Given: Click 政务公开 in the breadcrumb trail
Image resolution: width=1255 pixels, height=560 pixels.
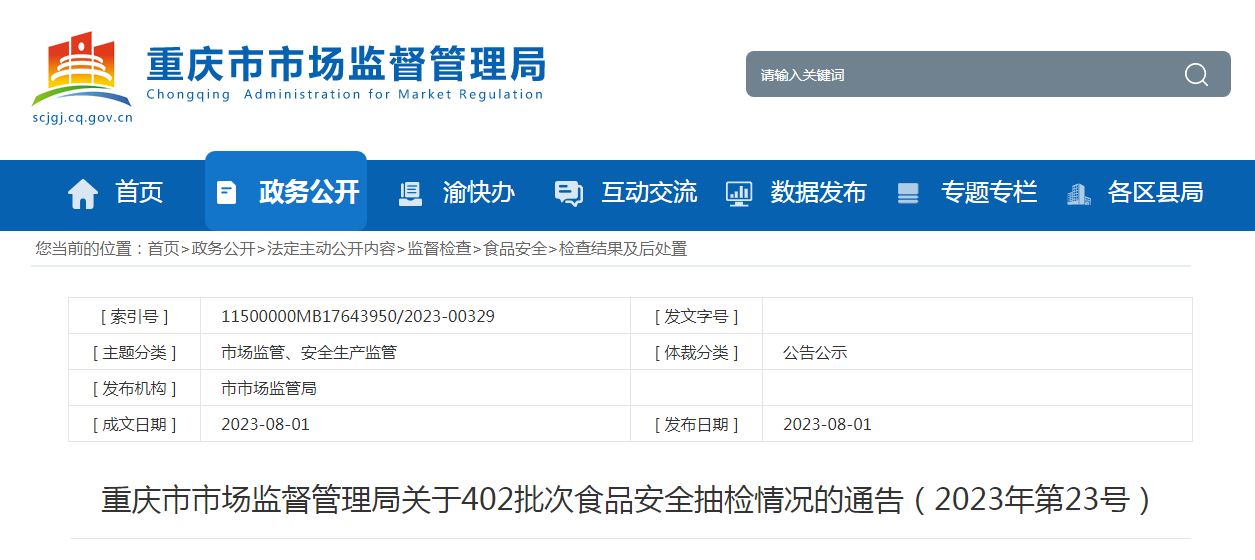Looking at the screenshot, I should point(223,249).
